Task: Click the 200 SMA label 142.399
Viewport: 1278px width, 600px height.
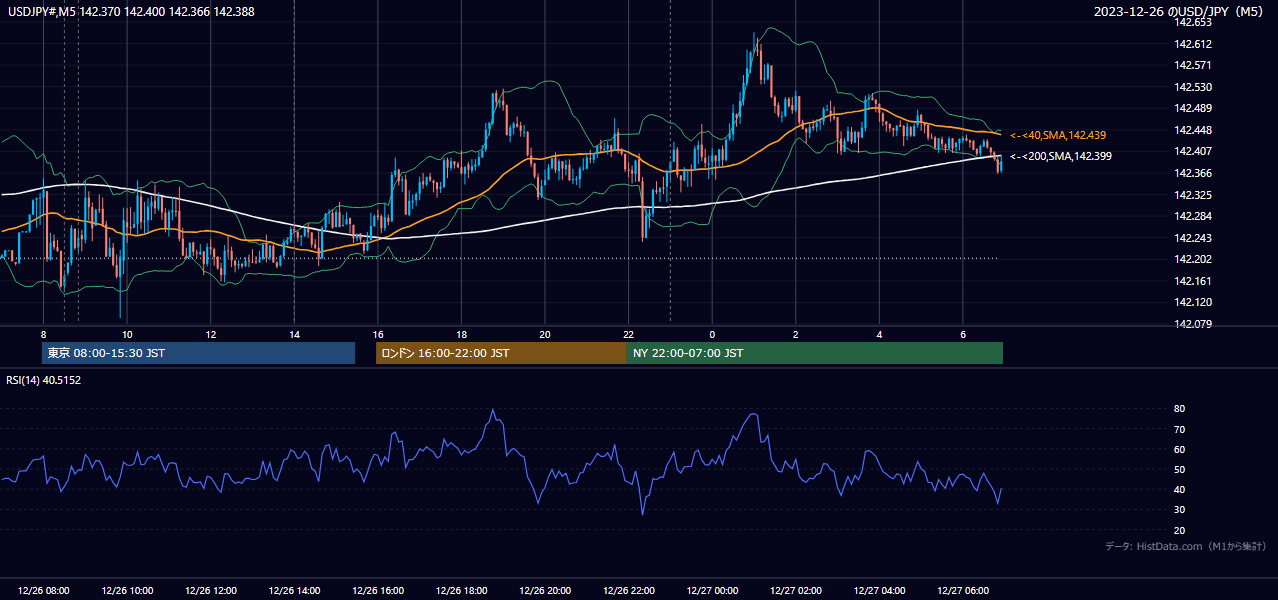Action: click(1061, 156)
